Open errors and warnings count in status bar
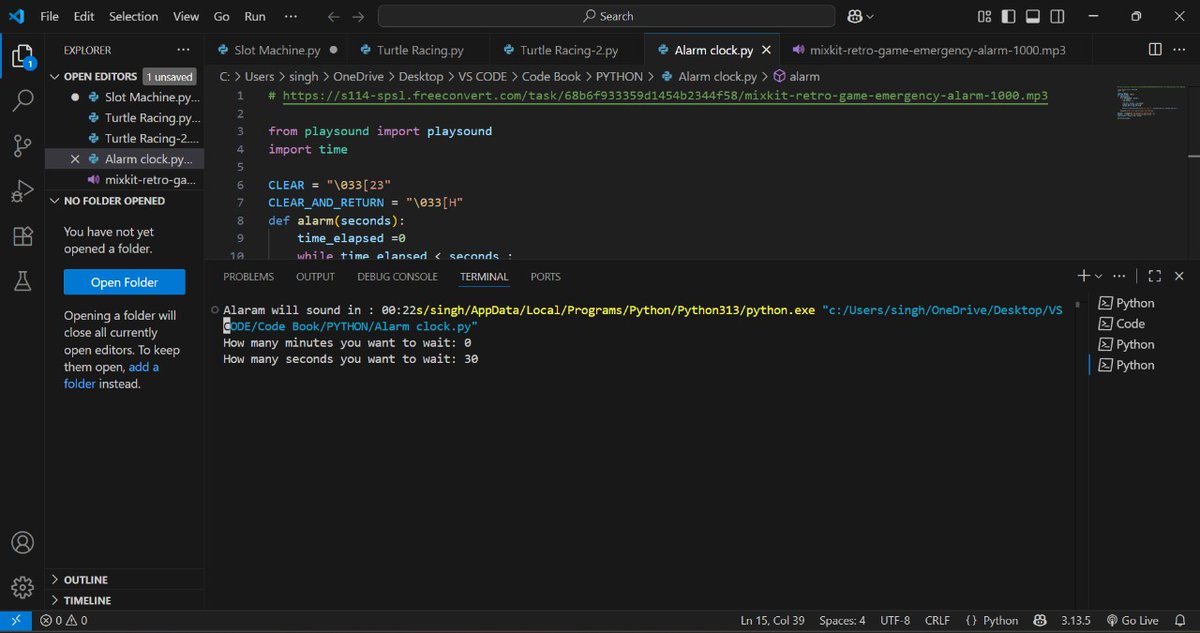The height and width of the screenshot is (633, 1200). pyautogui.click(x=63, y=620)
